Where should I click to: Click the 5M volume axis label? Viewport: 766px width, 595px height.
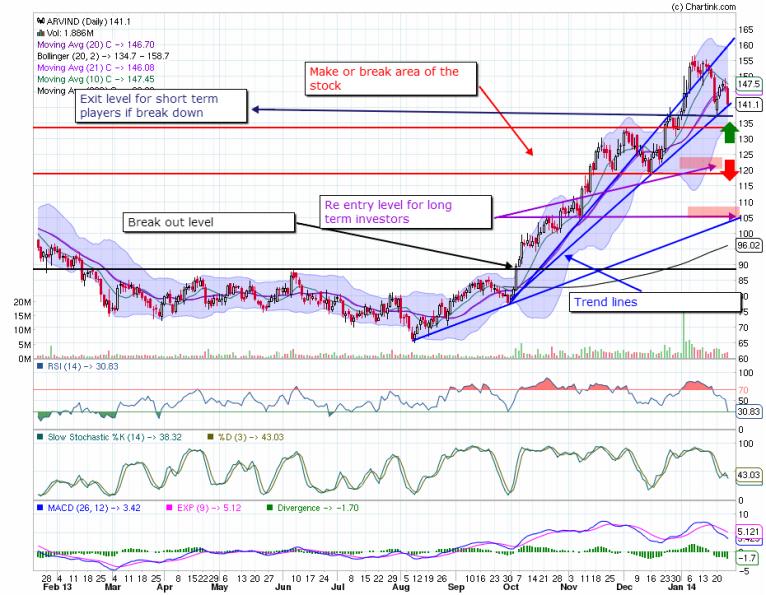[x=25, y=345]
